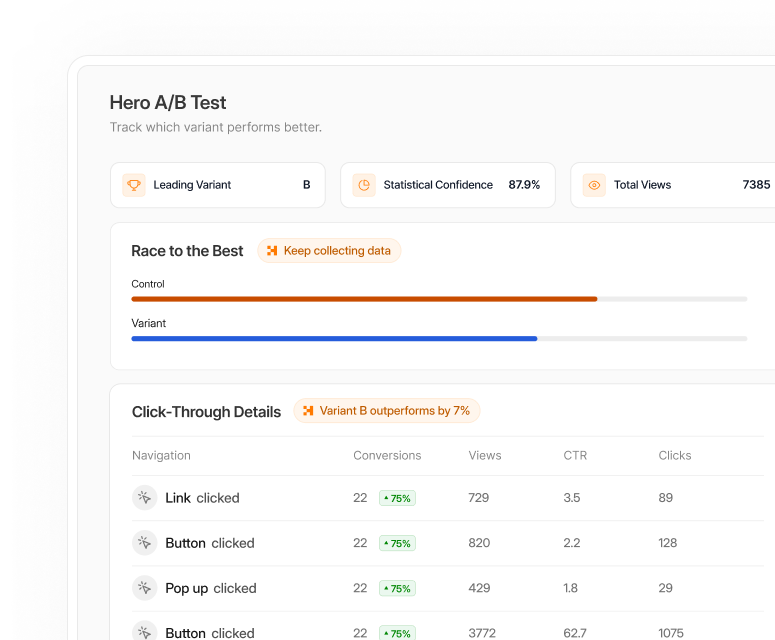Click the orange Control progress bar

[x=364, y=299]
